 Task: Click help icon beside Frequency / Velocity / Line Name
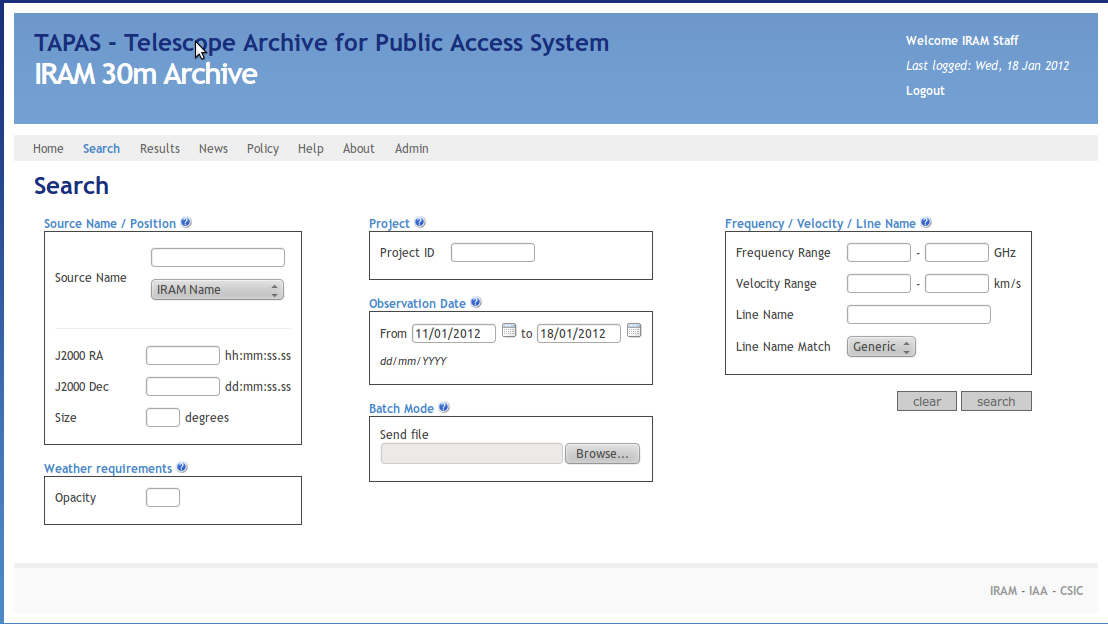[926, 223]
